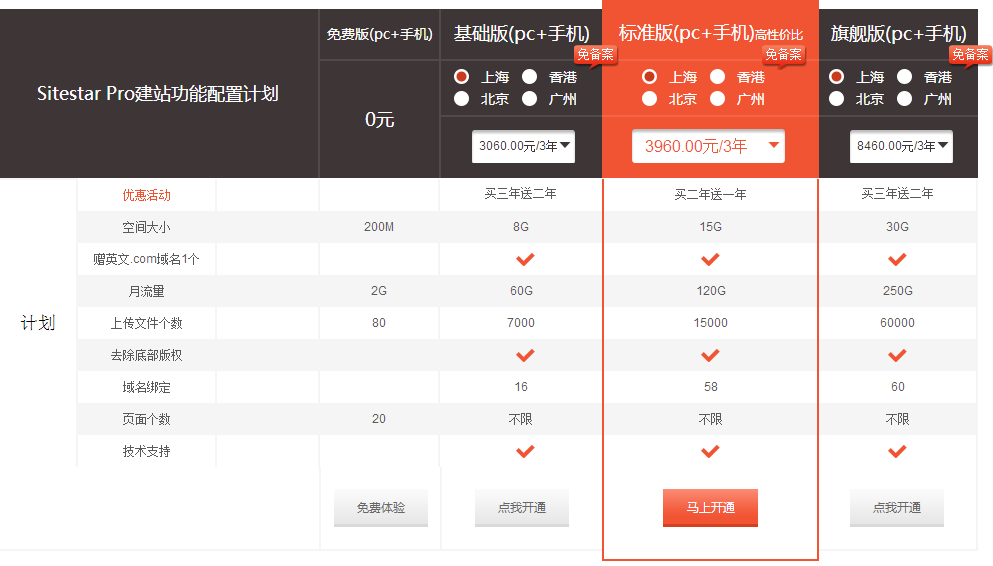Select 北京 radio in 旗舰版 column
Viewport: 993px width, 566px height.
point(837,99)
